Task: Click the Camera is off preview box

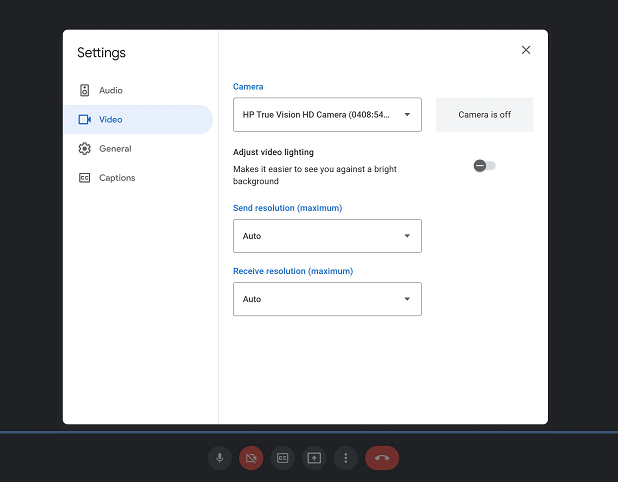Action: 484,115
